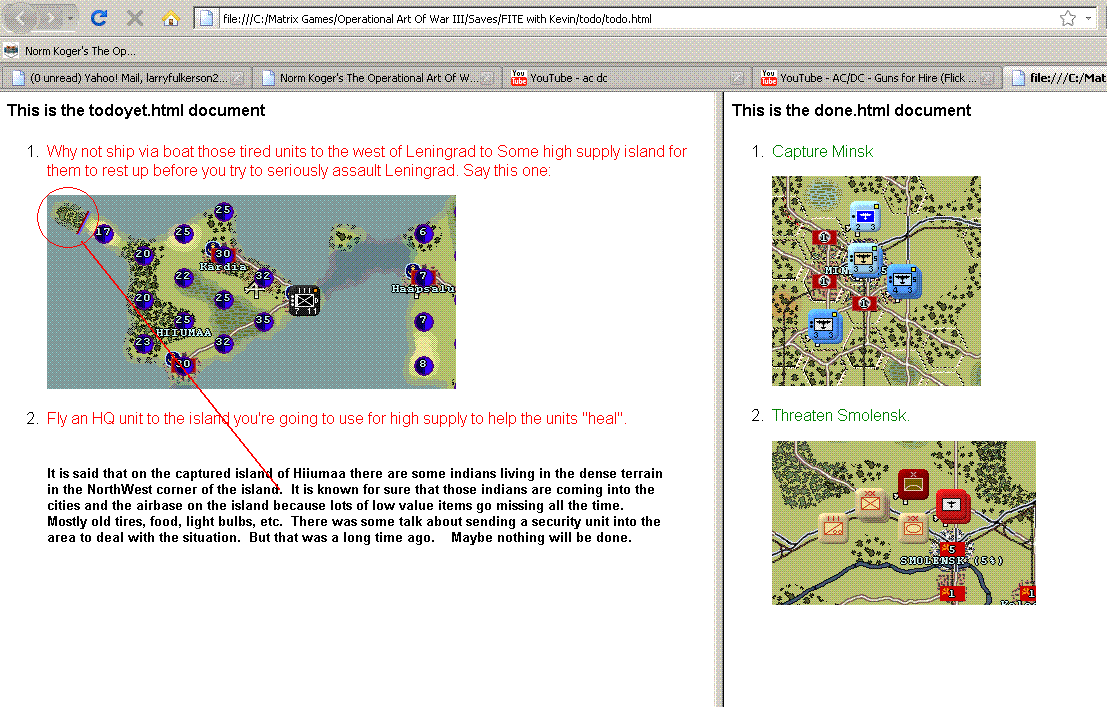1107x707 pixels.
Task: Click the todoyet.html document heading
Action: click(x=136, y=111)
